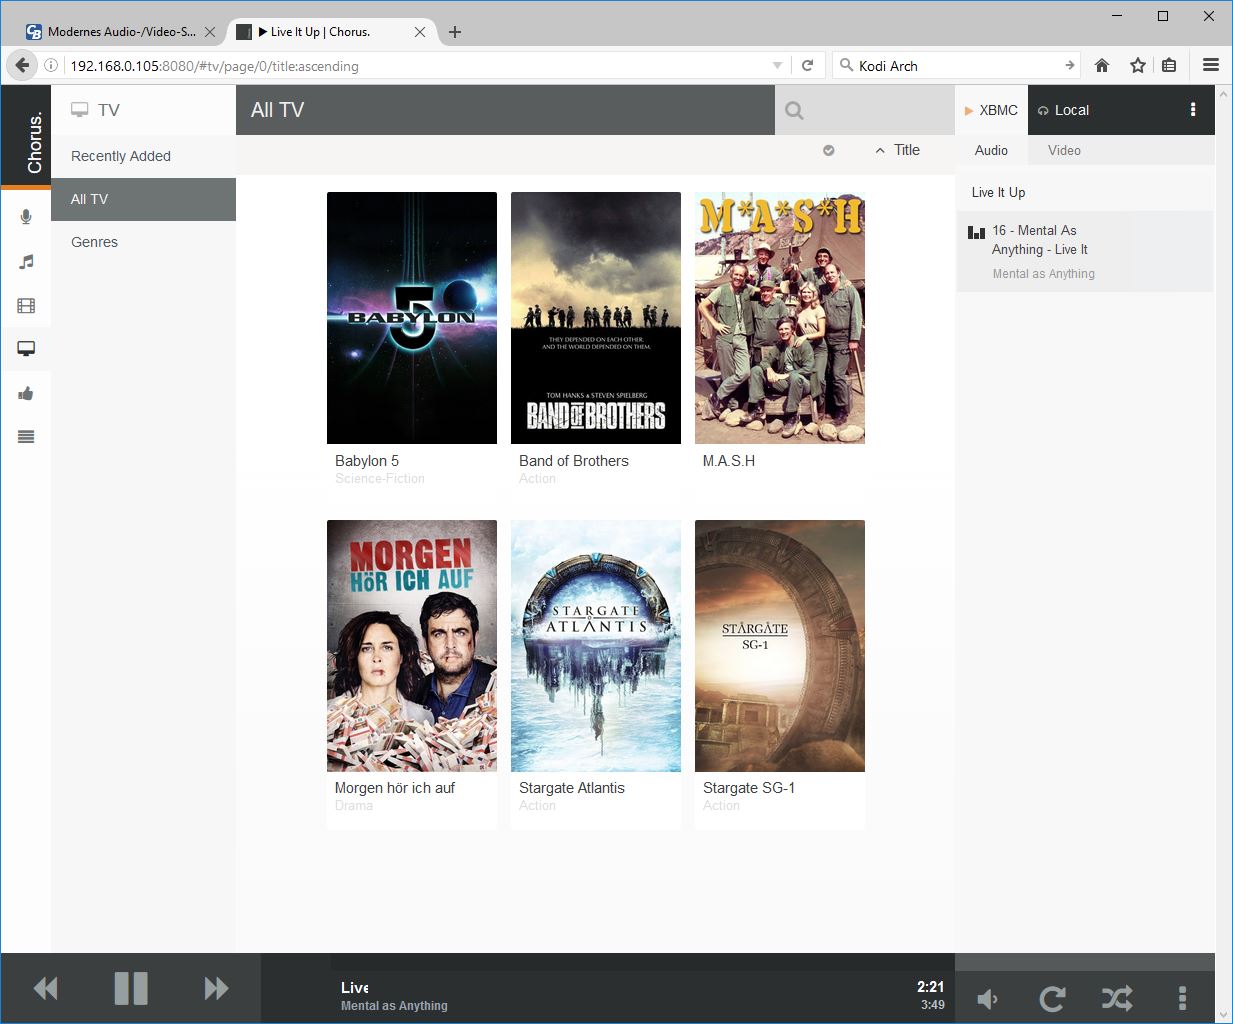Click the Science-Fiction genre under Babylon 5

pyautogui.click(x=380, y=479)
